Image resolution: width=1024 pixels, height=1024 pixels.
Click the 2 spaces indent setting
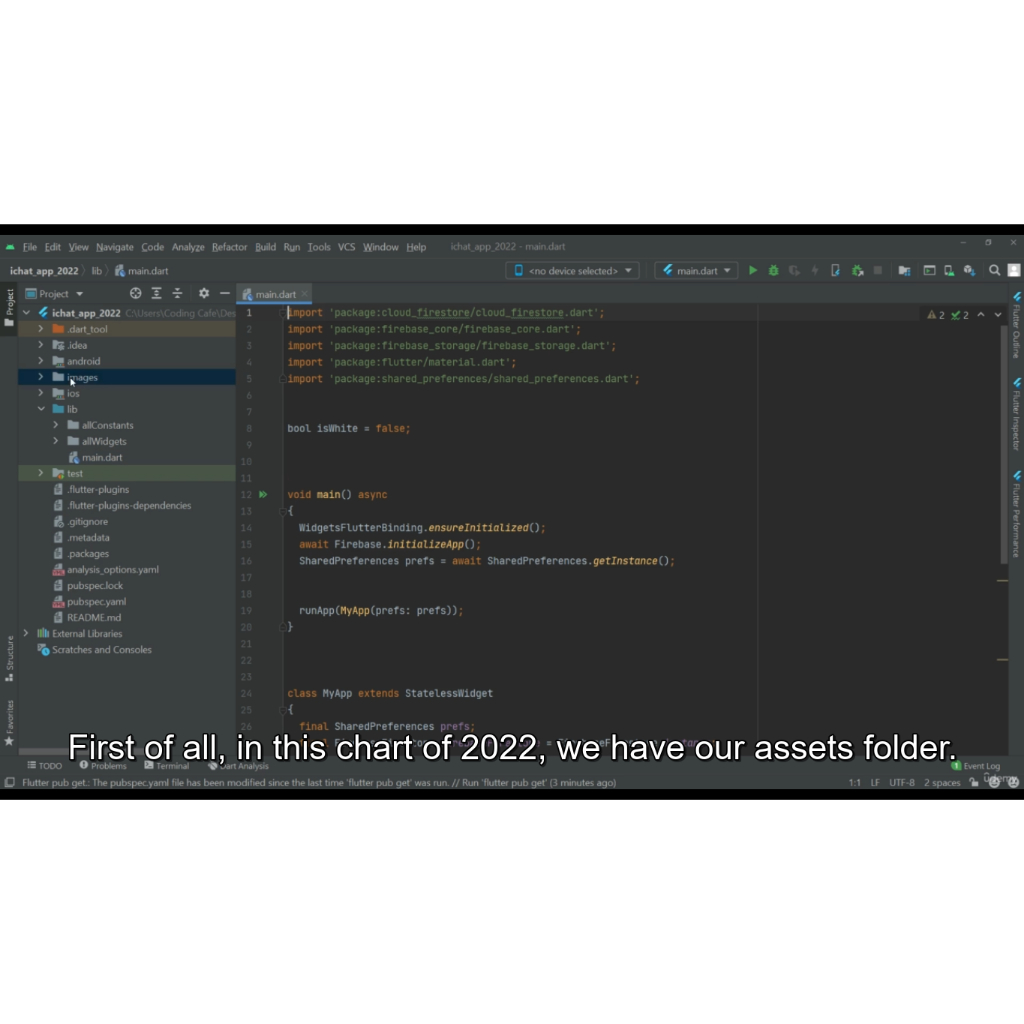(942, 782)
